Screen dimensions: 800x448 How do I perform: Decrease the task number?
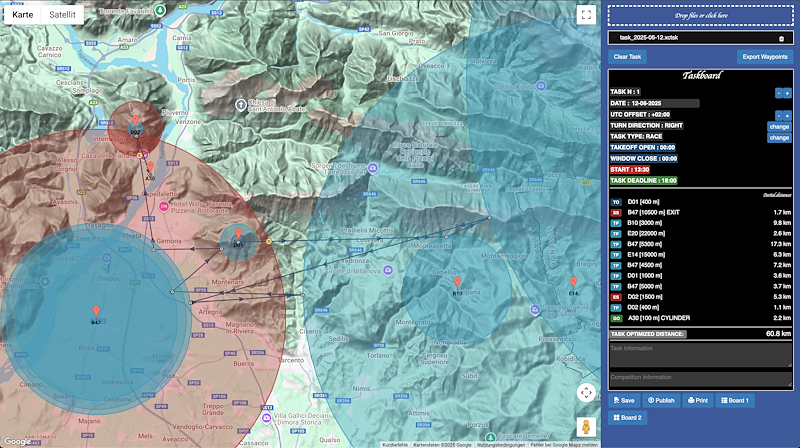pos(779,93)
